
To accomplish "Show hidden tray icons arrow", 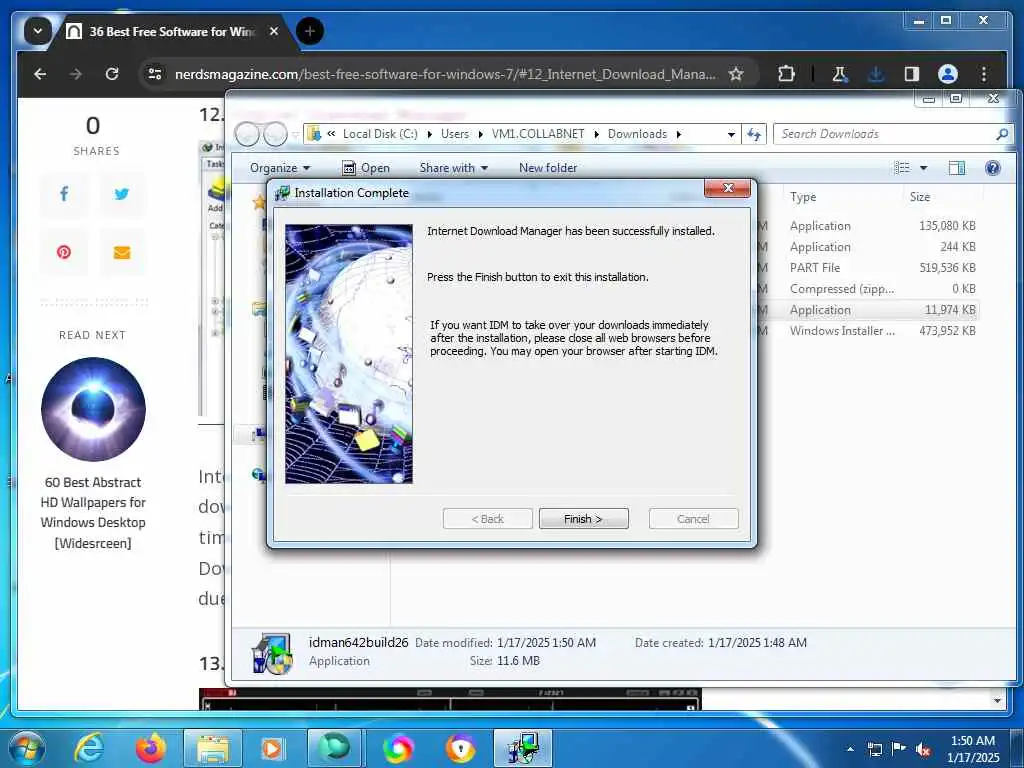I will coord(850,749).
